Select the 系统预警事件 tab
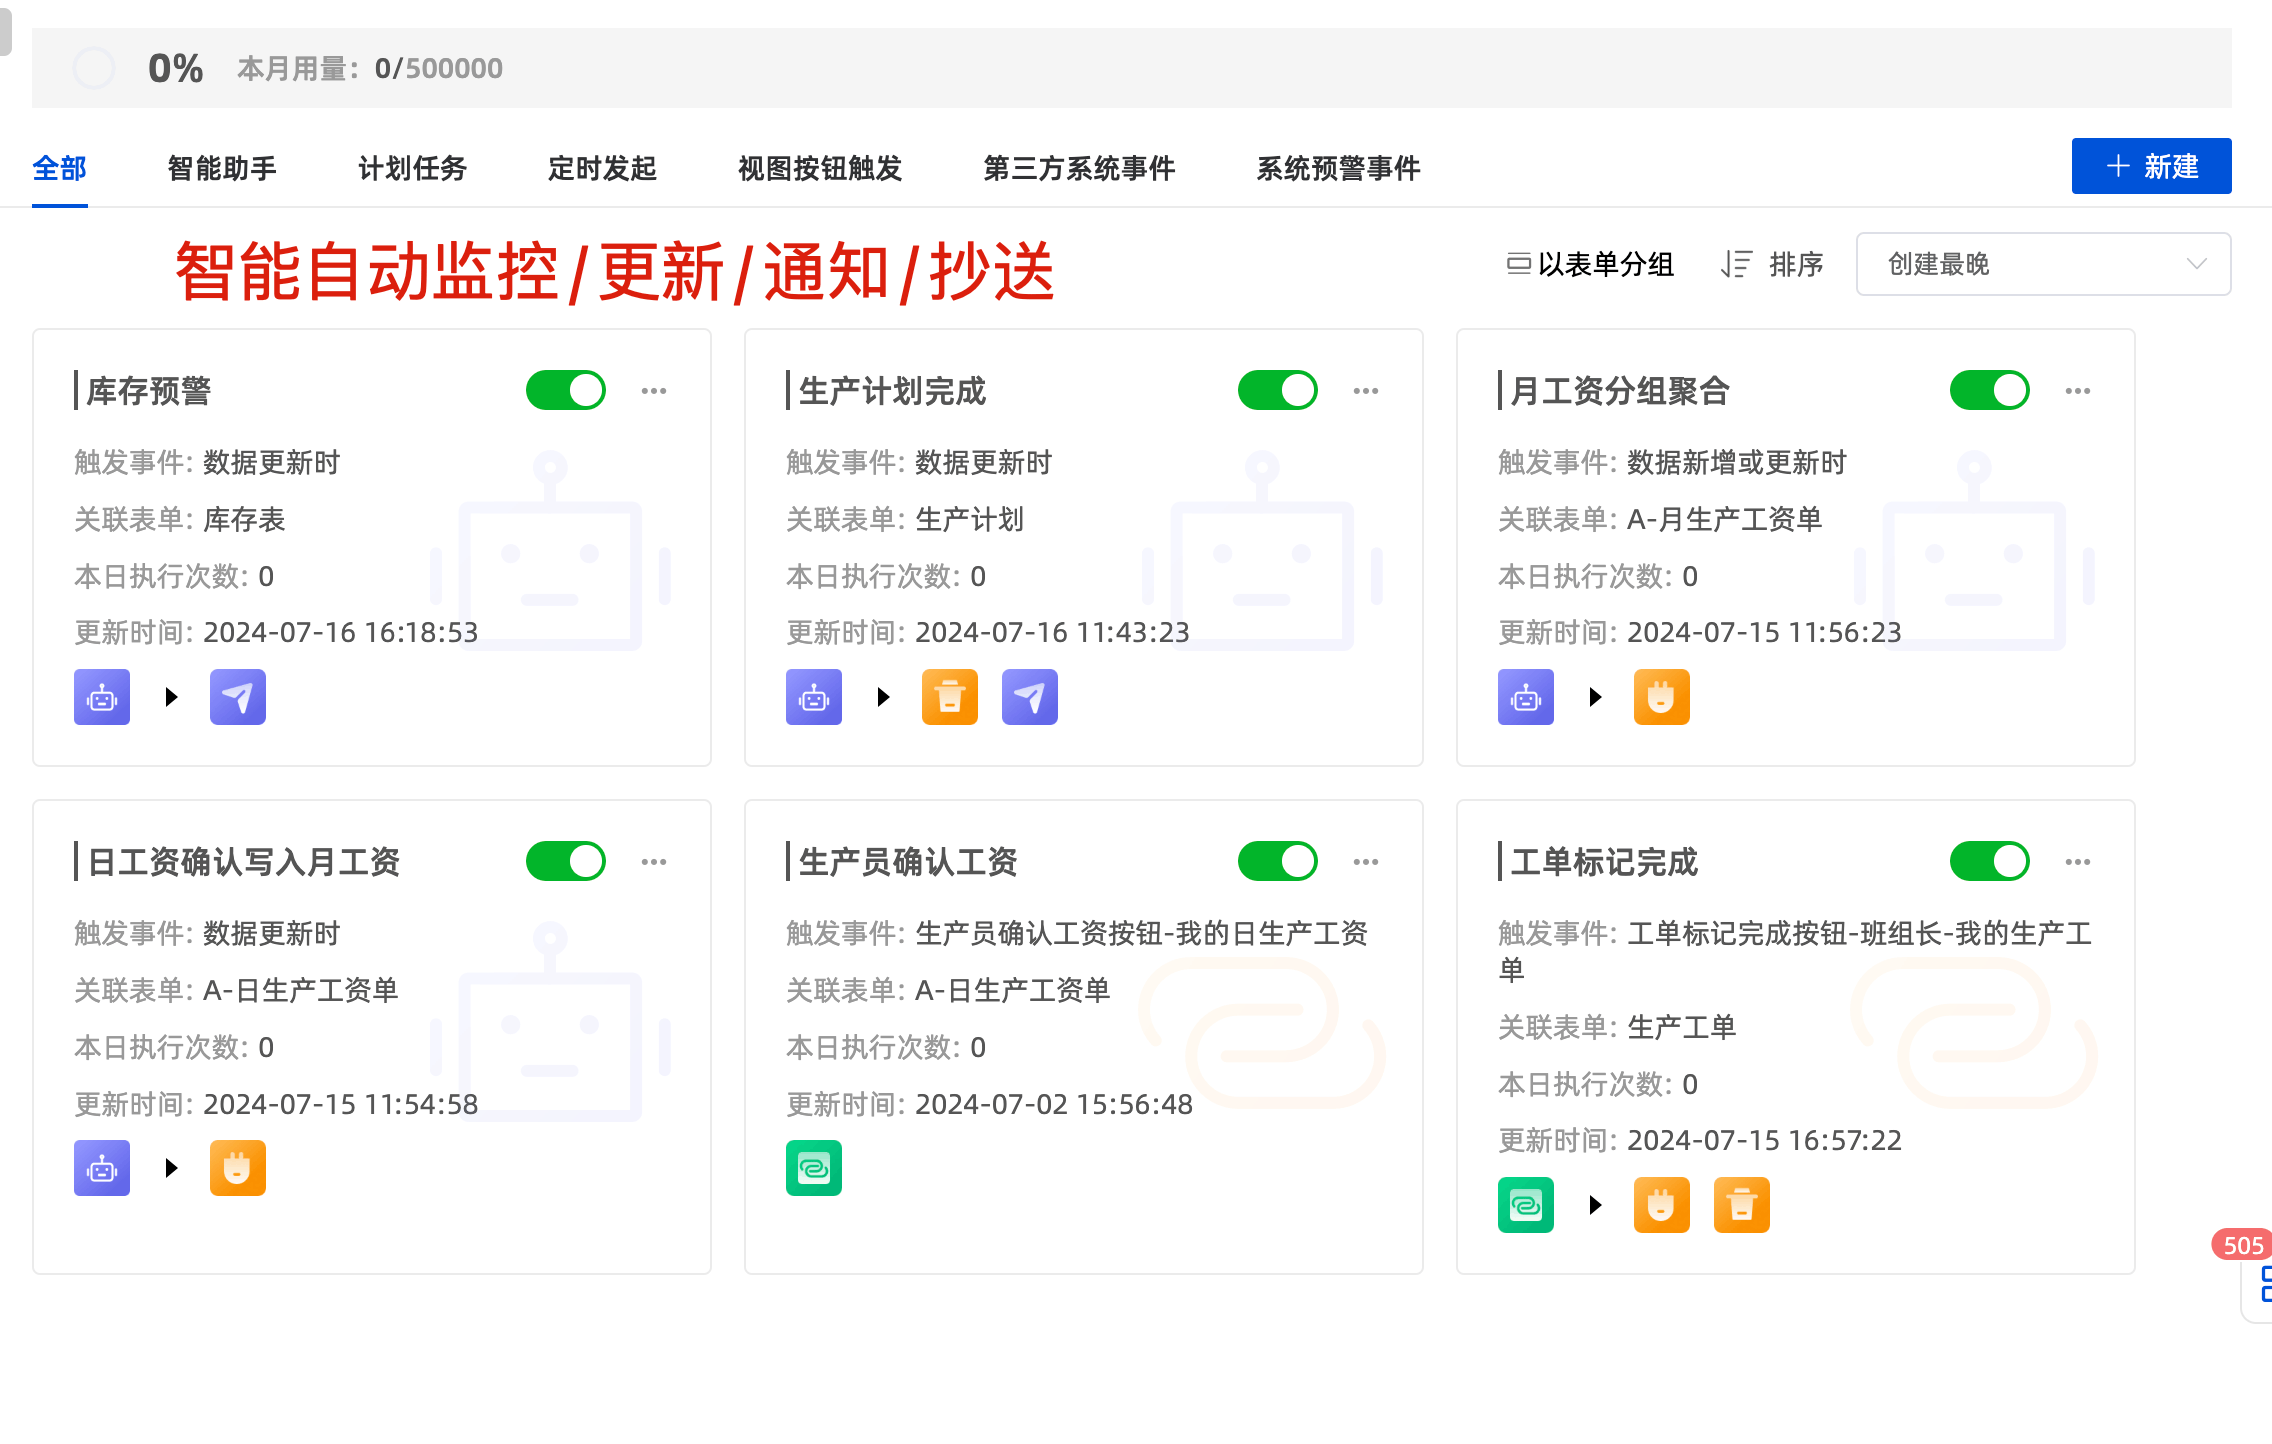The height and width of the screenshot is (1444, 2272). click(x=1338, y=168)
